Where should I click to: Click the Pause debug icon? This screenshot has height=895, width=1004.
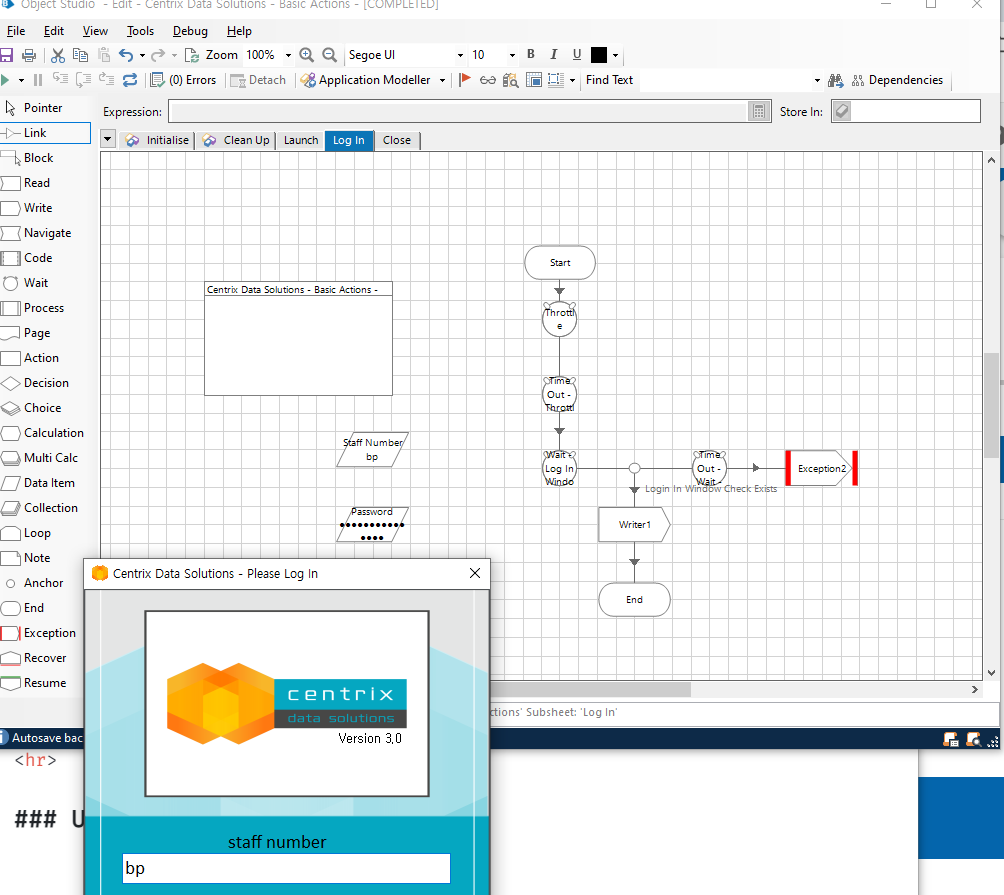(38, 80)
